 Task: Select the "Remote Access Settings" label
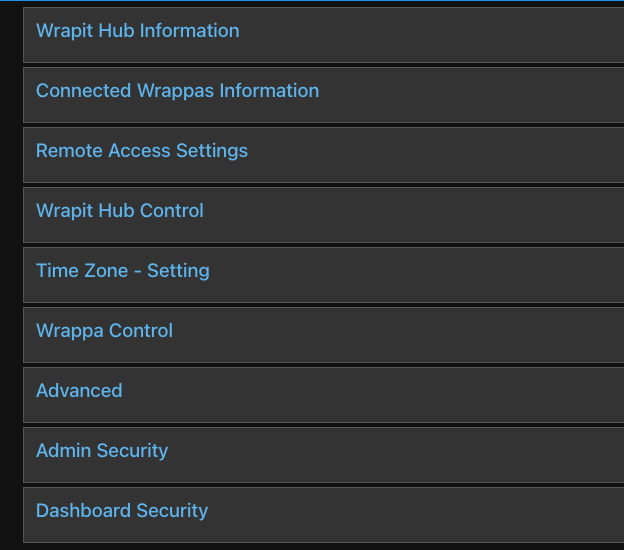point(142,151)
